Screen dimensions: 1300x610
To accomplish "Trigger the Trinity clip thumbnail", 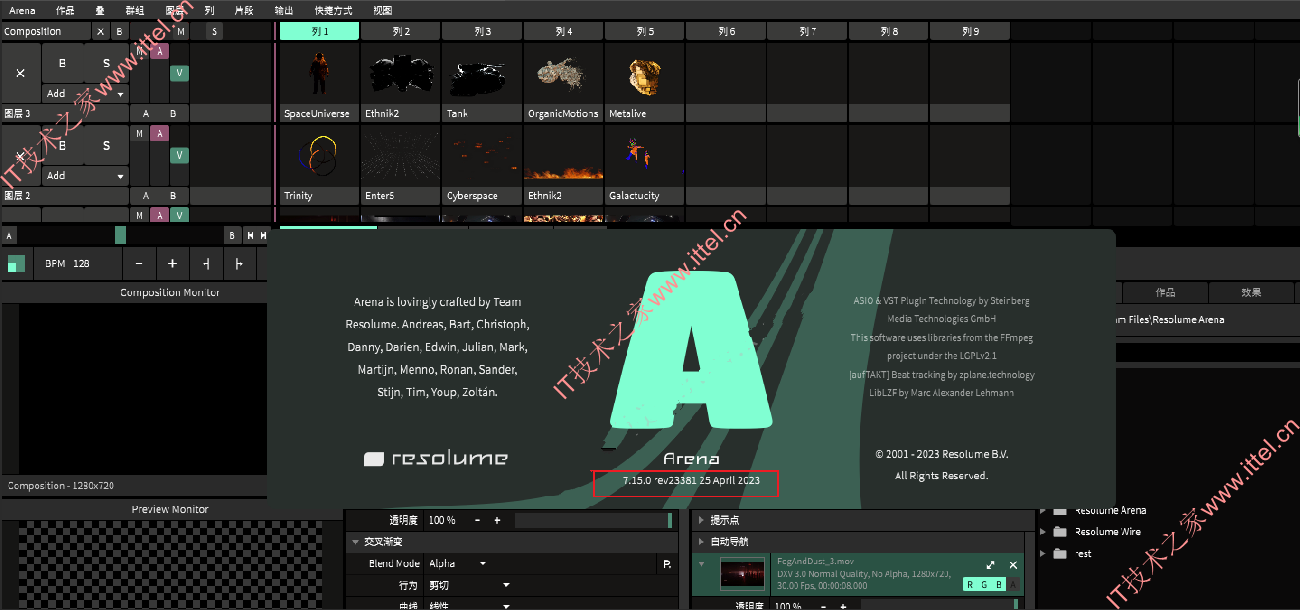I will (x=319, y=157).
